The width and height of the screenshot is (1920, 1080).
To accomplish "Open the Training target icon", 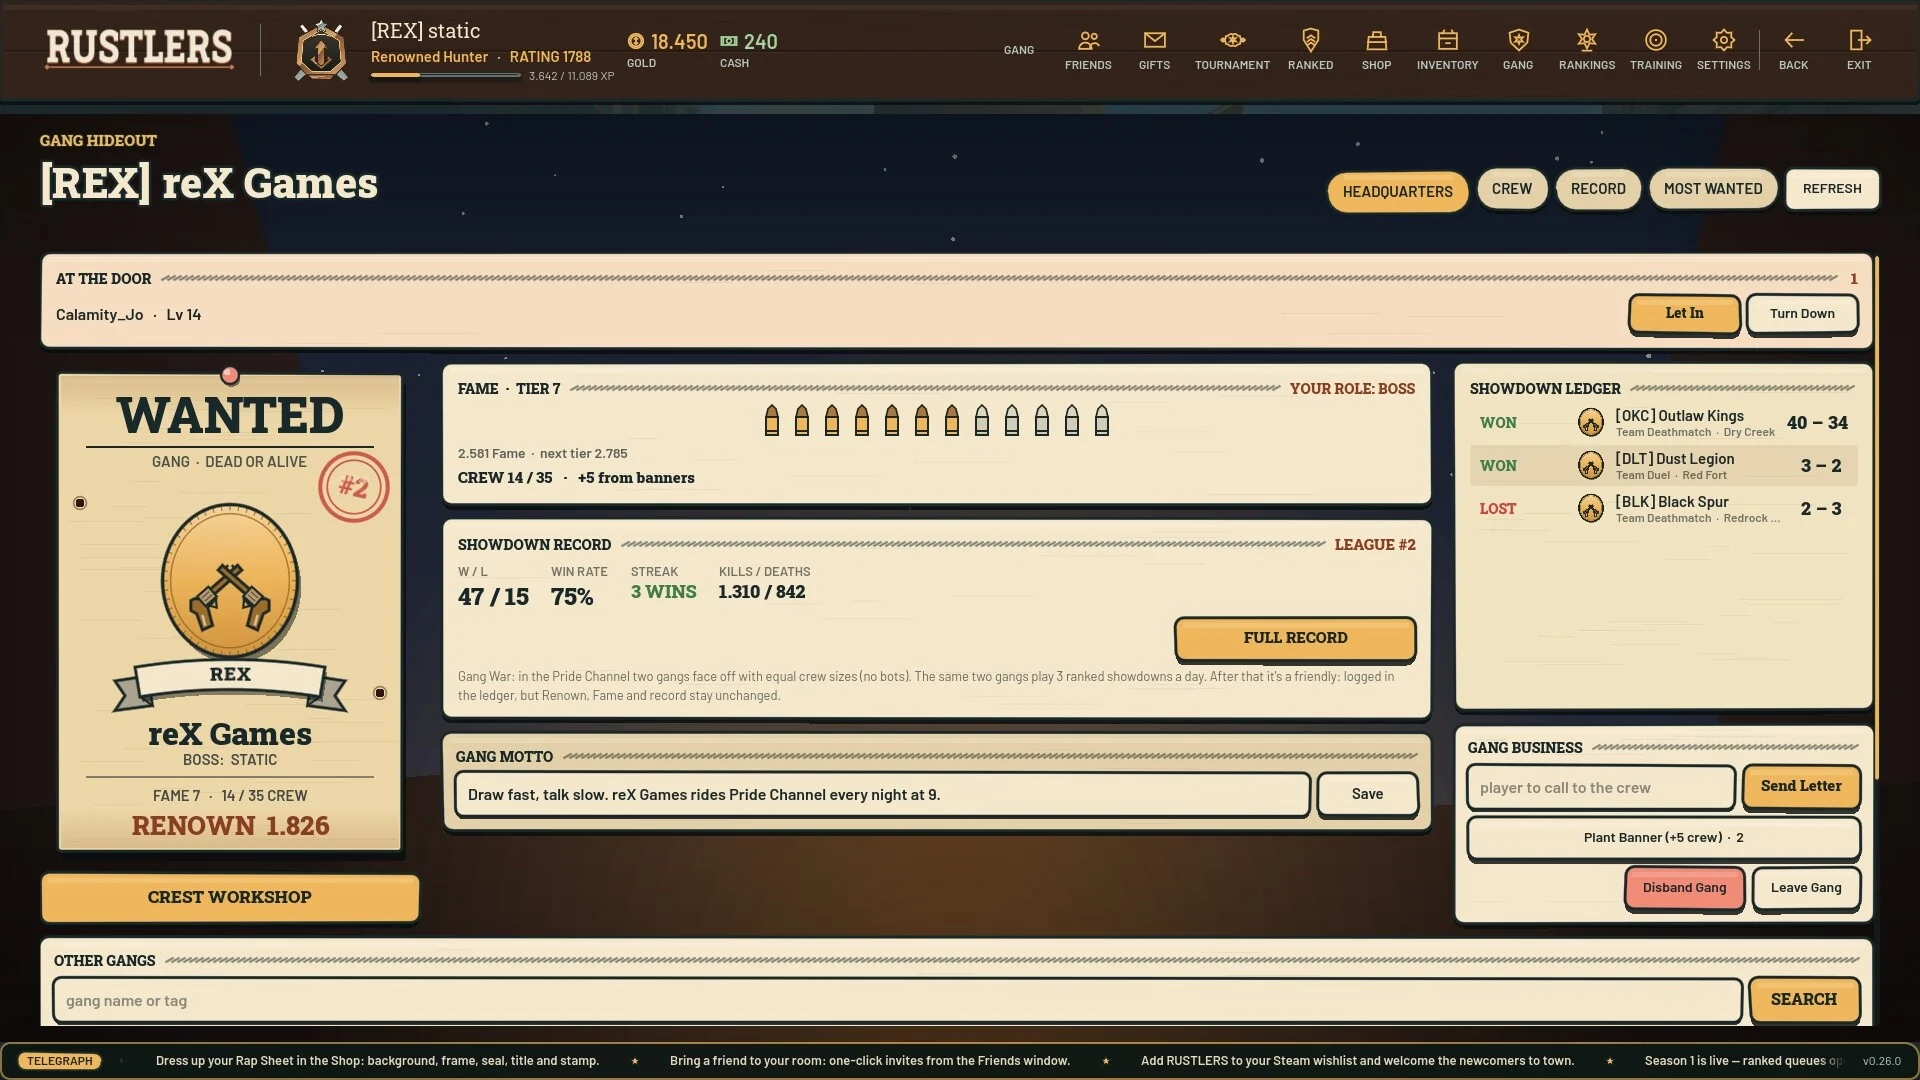I will click(x=1655, y=41).
